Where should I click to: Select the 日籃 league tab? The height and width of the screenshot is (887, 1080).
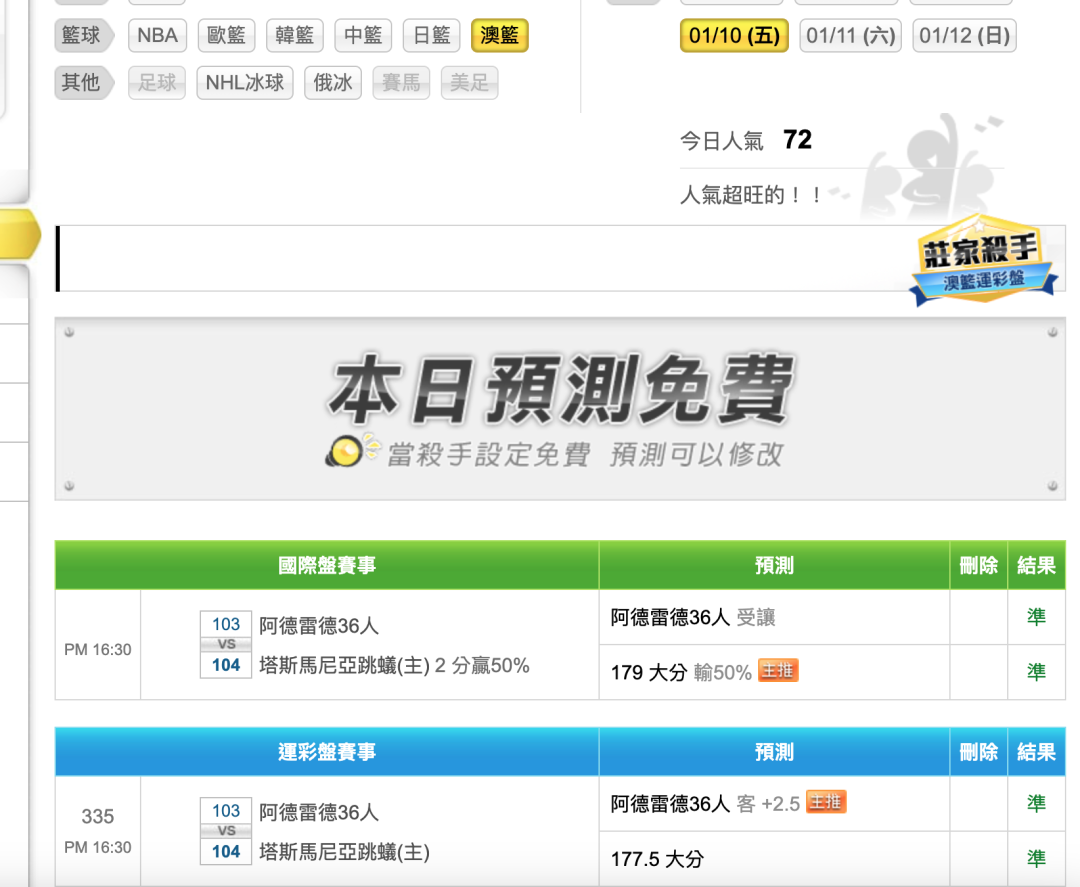pos(431,36)
